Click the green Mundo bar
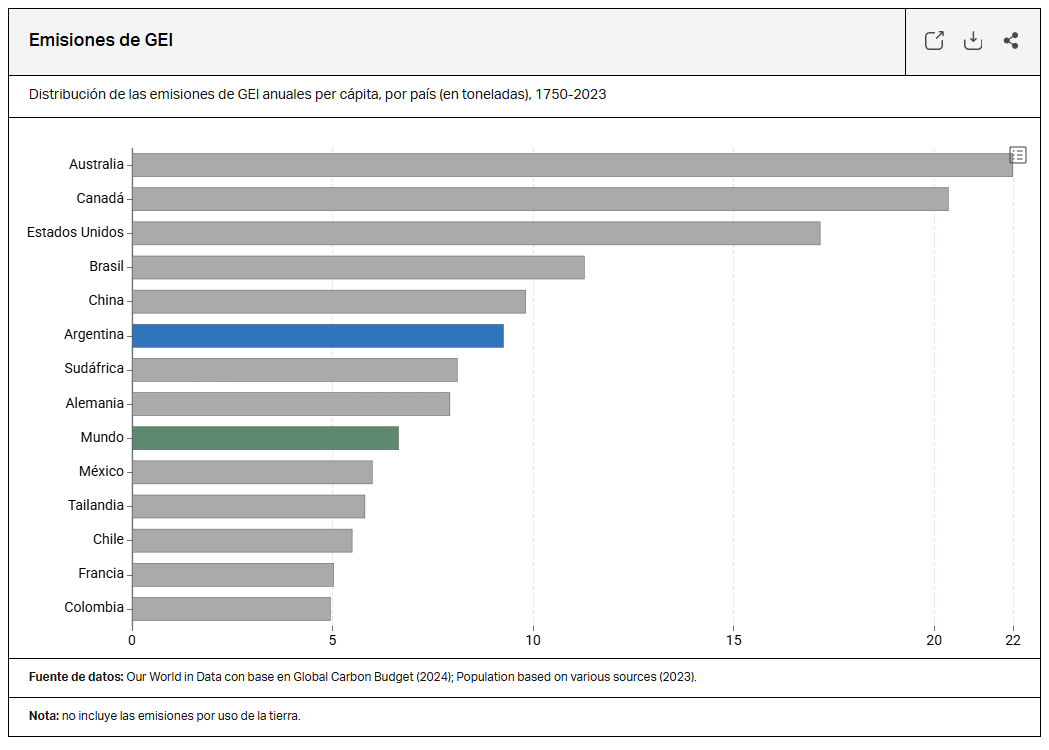 pos(265,438)
